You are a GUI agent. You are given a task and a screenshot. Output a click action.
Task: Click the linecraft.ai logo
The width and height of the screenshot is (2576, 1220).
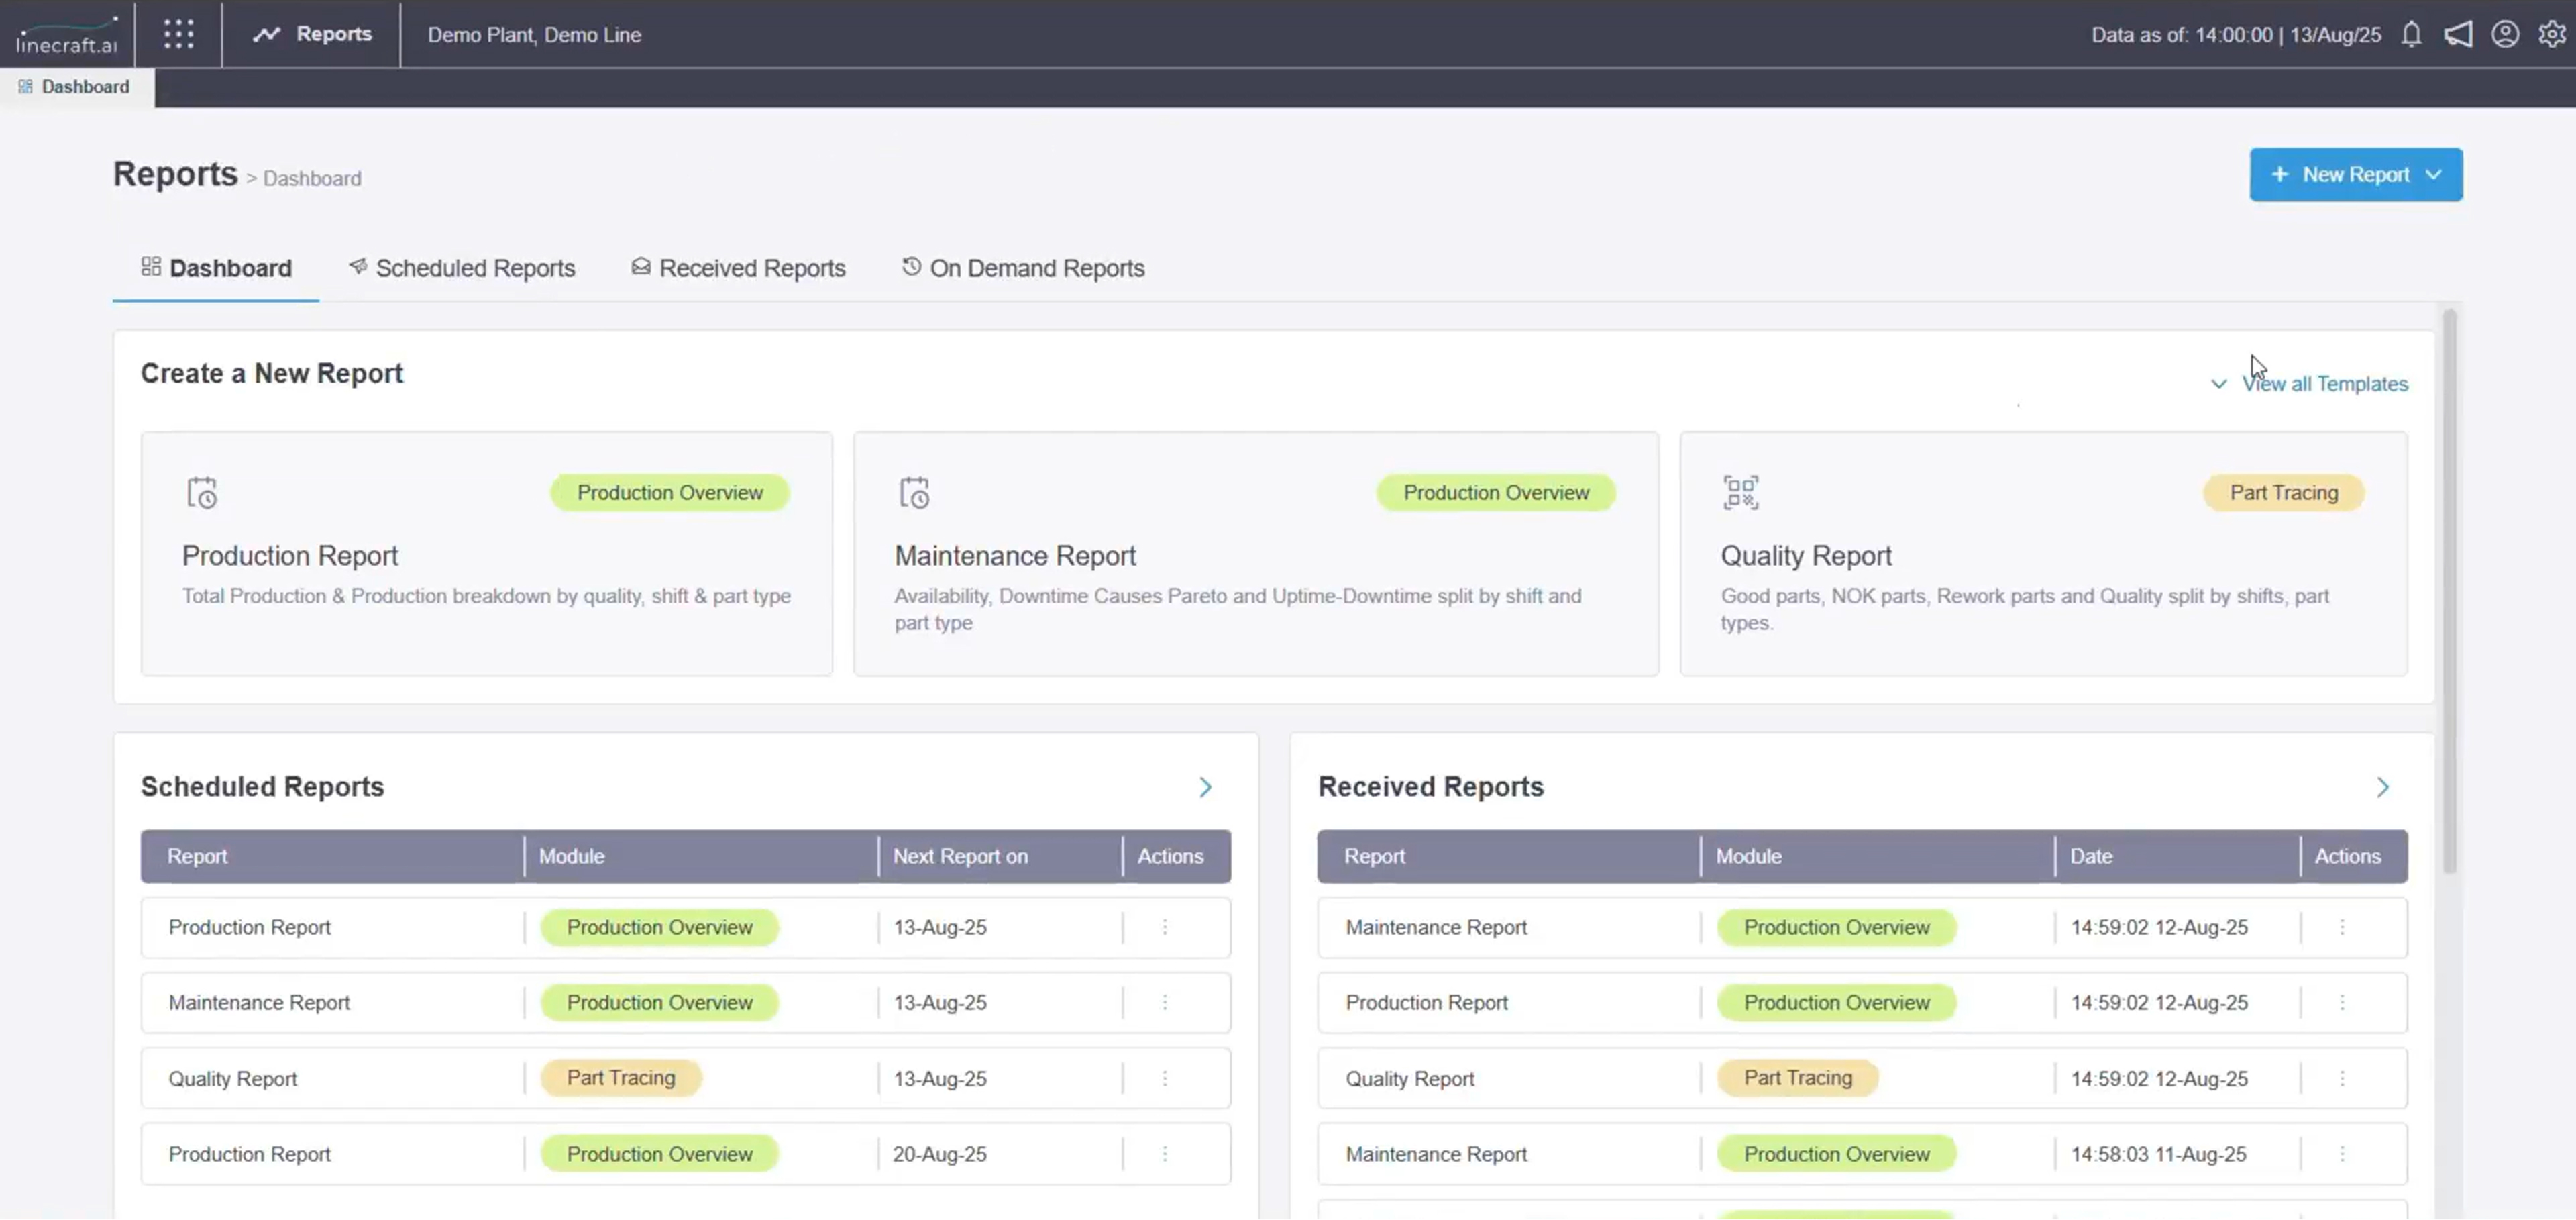pyautogui.click(x=67, y=35)
